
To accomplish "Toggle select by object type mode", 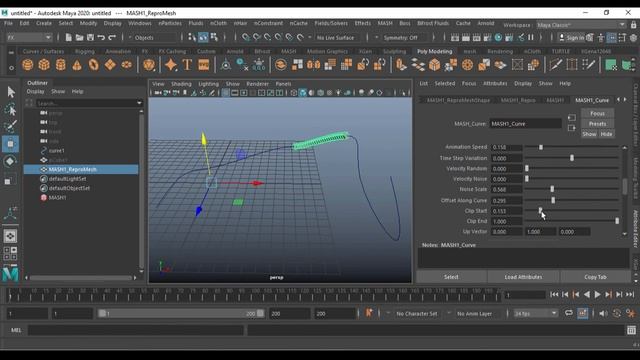I will coord(203,38).
